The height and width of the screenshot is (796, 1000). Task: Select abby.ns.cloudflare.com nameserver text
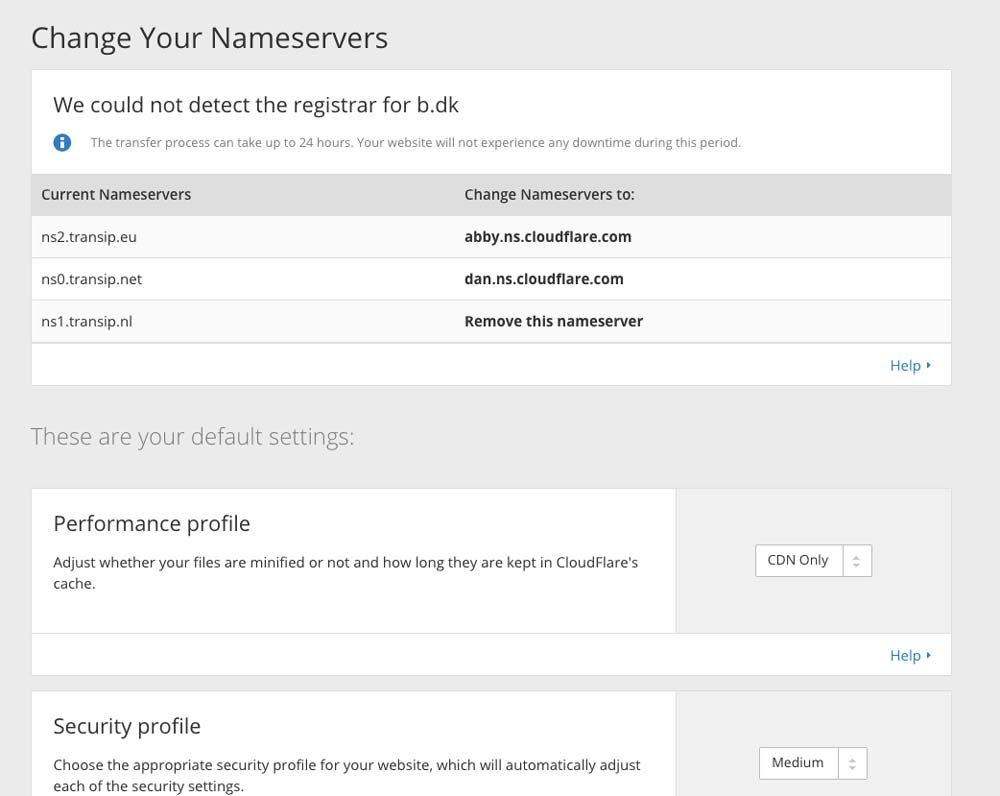tap(547, 237)
